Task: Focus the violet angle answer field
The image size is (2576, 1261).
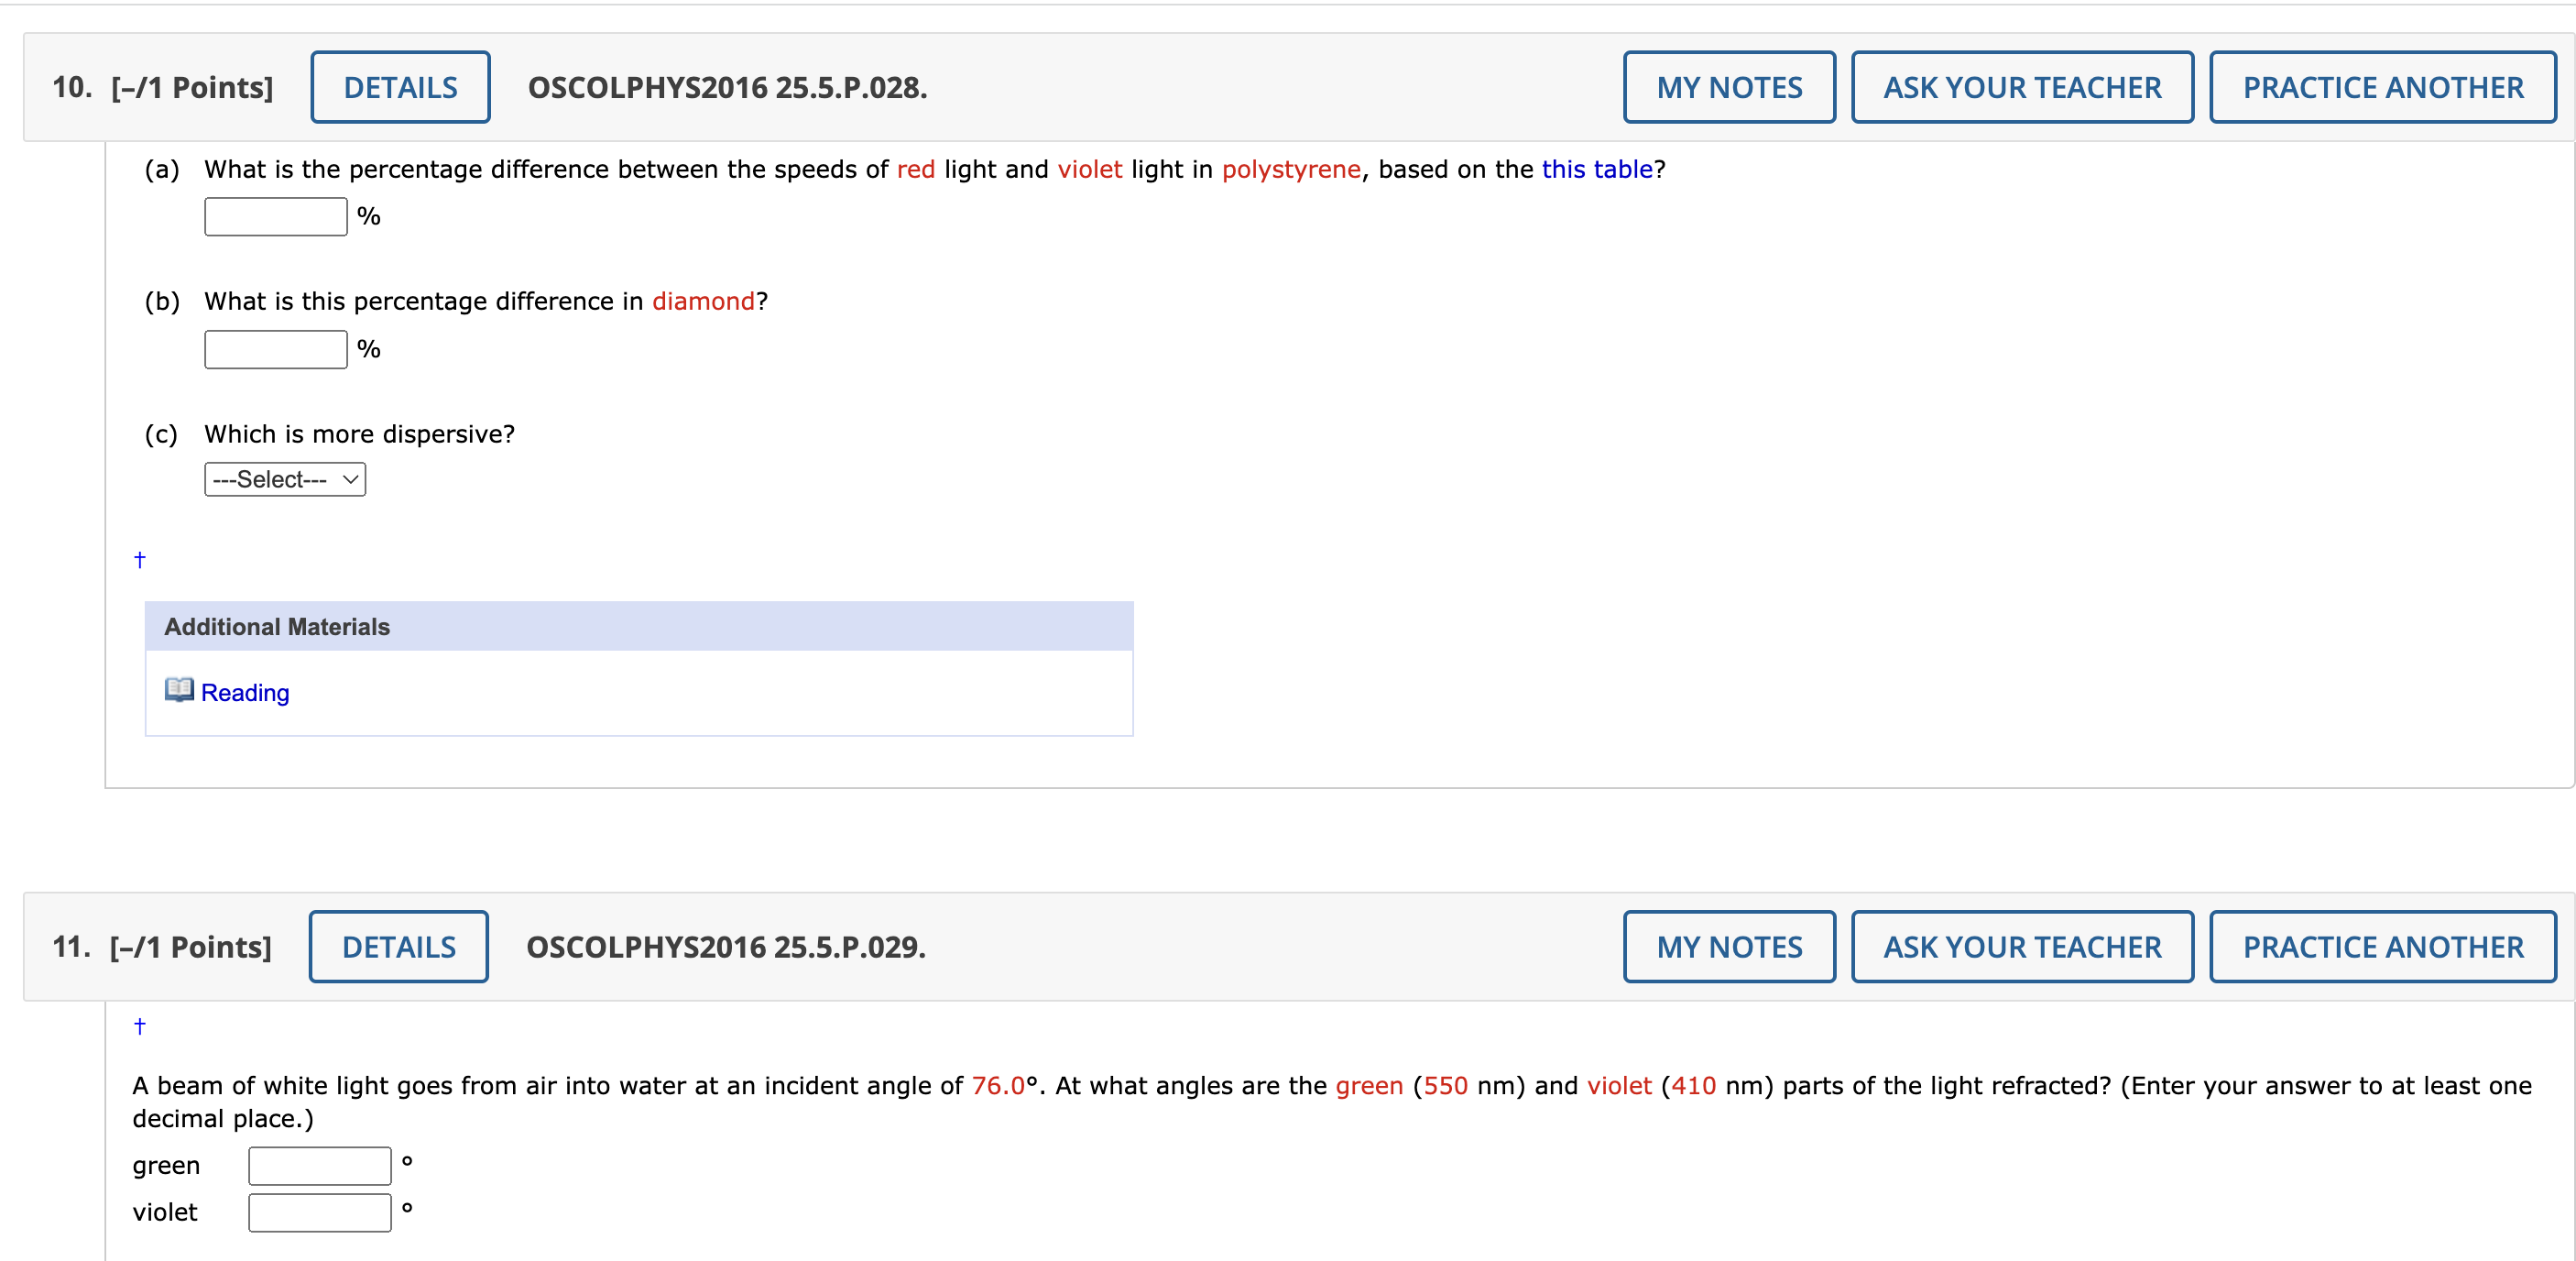Action: (x=320, y=1213)
